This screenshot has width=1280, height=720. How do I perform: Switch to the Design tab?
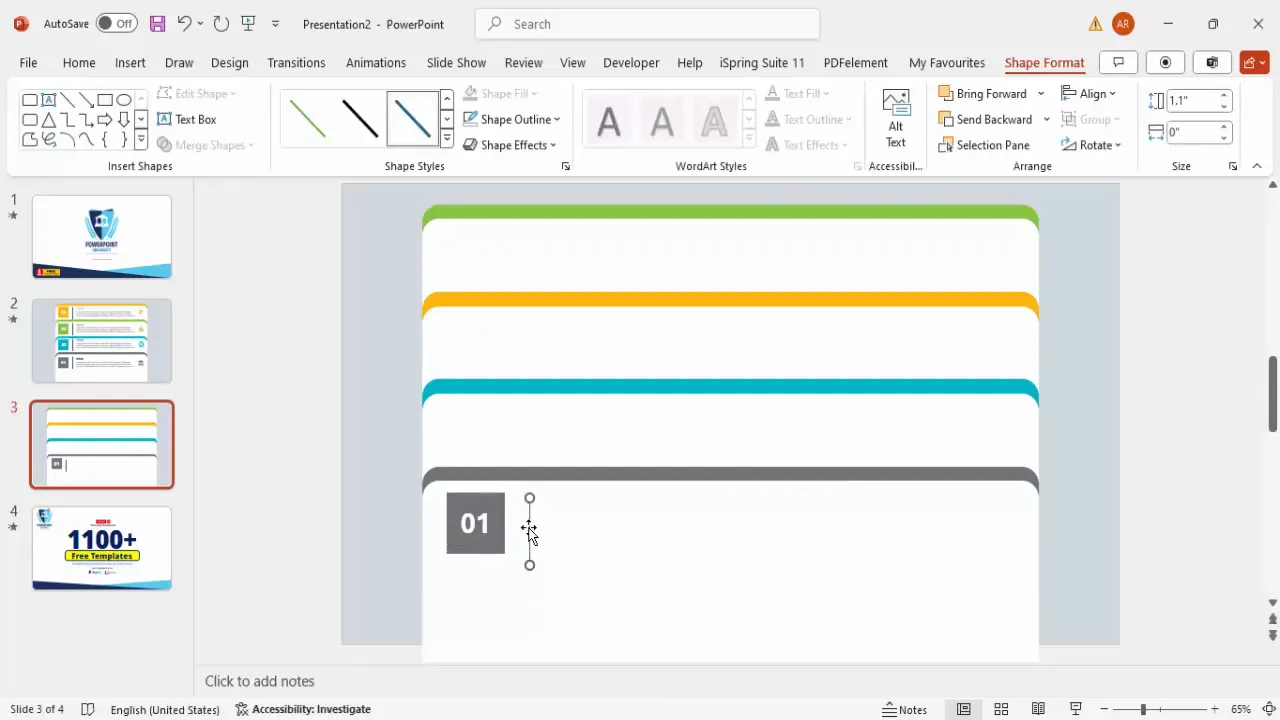[x=229, y=62]
